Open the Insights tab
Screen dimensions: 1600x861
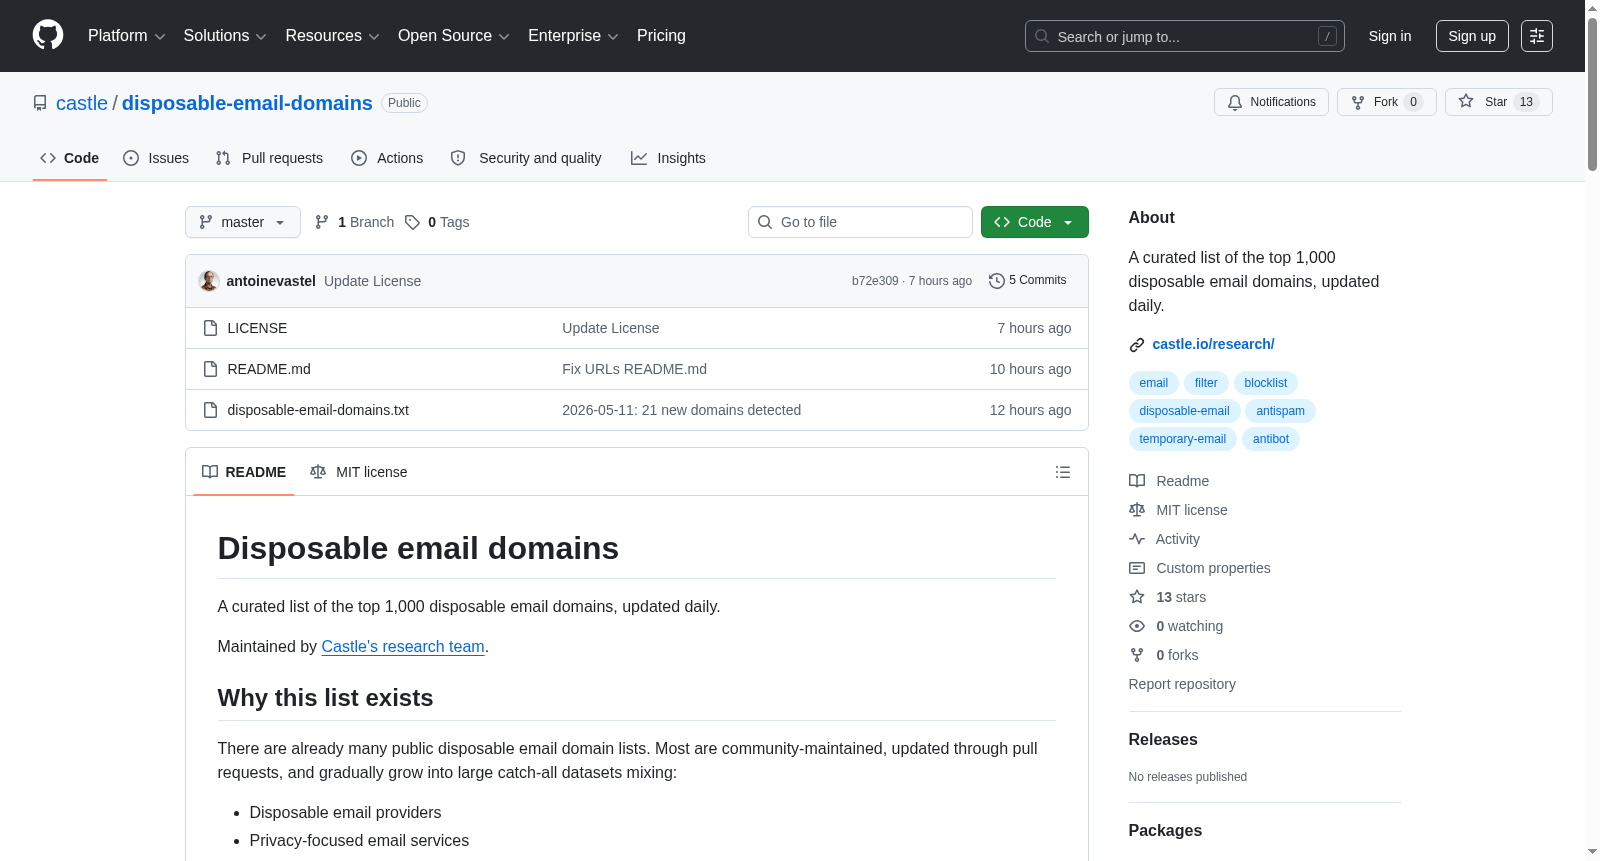[x=668, y=158]
